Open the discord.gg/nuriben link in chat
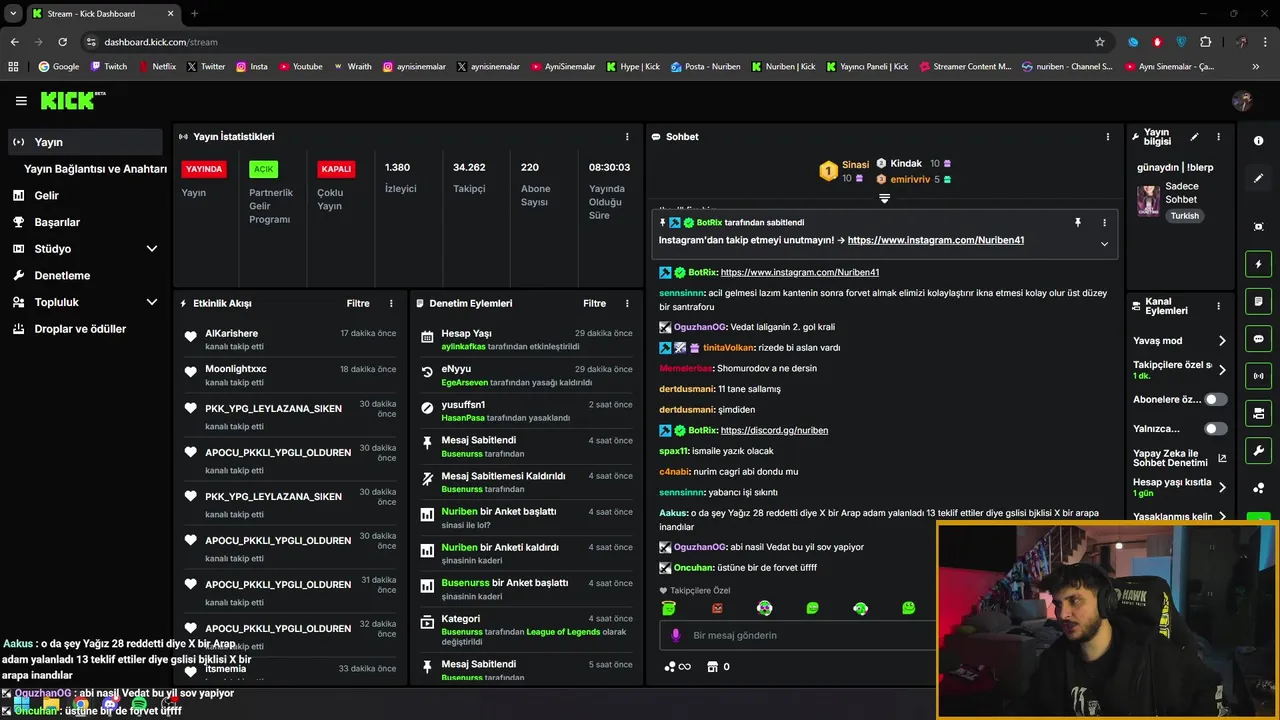The width and height of the screenshot is (1280, 720). (x=774, y=430)
